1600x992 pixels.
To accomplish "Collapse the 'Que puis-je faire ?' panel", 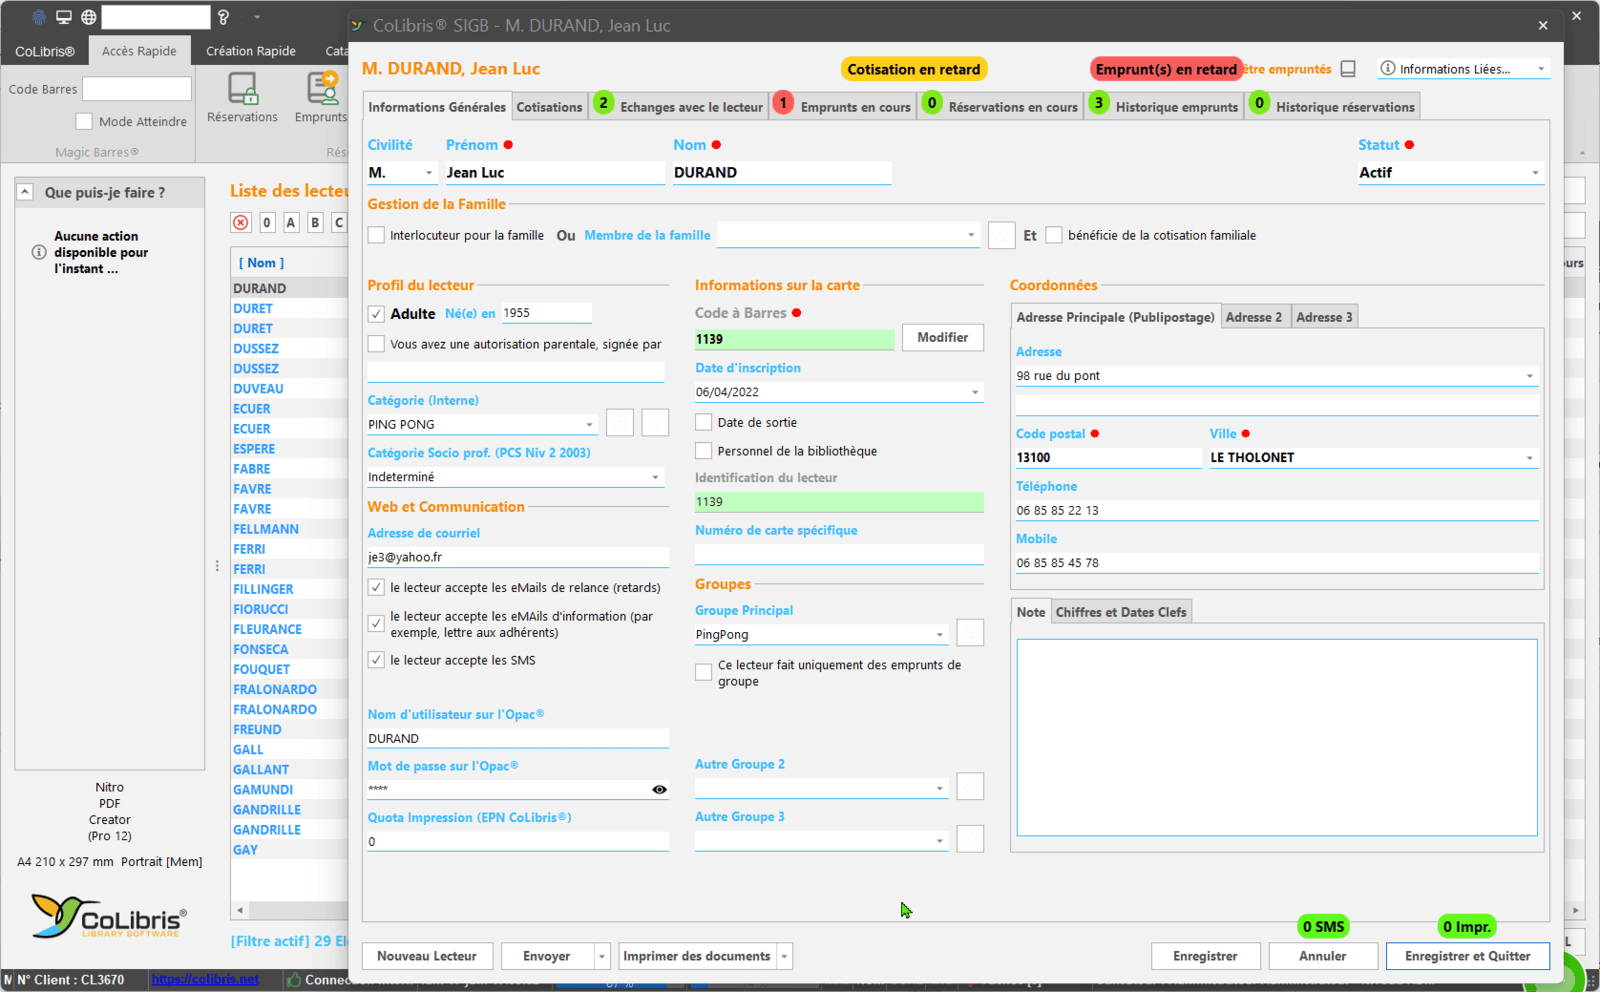I will point(26,192).
